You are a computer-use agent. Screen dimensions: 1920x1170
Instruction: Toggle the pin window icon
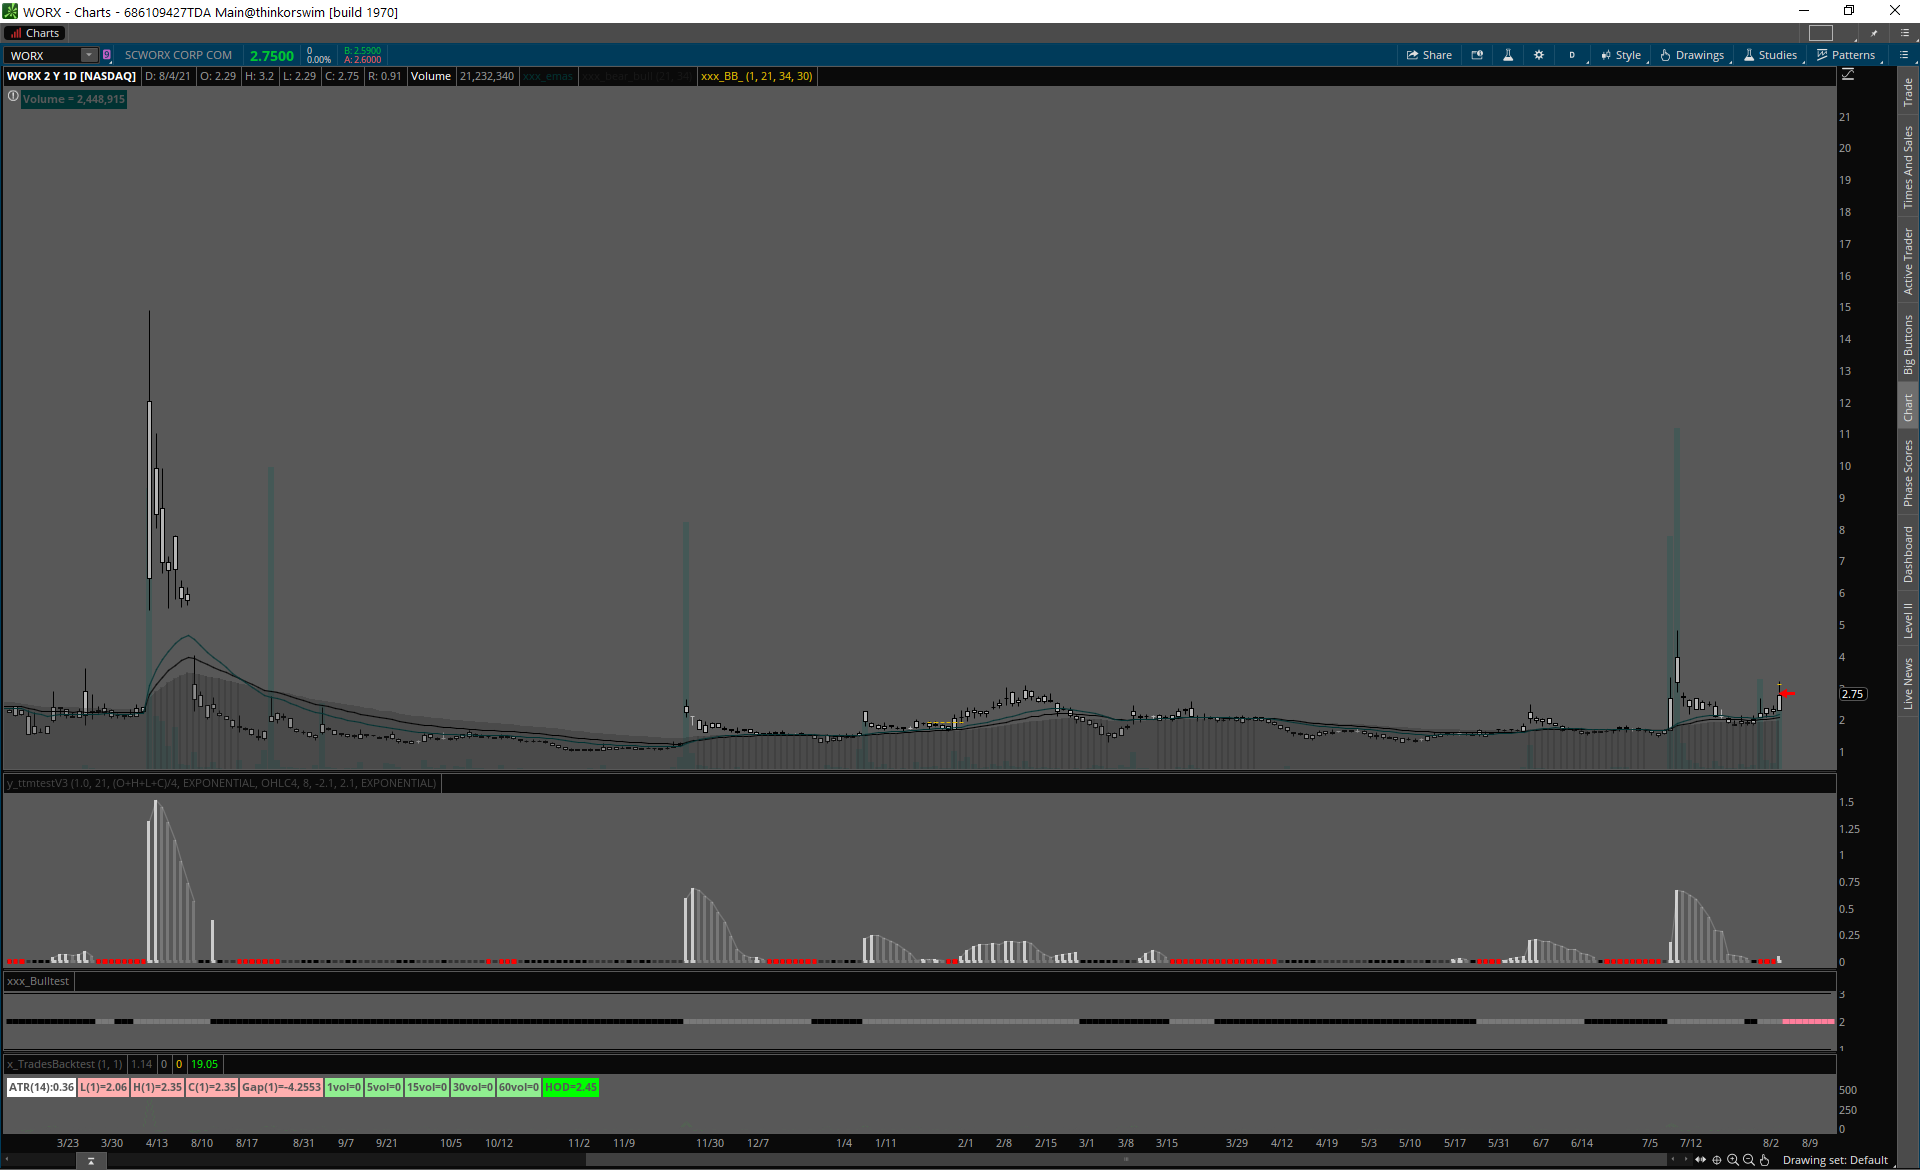coord(1875,33)
